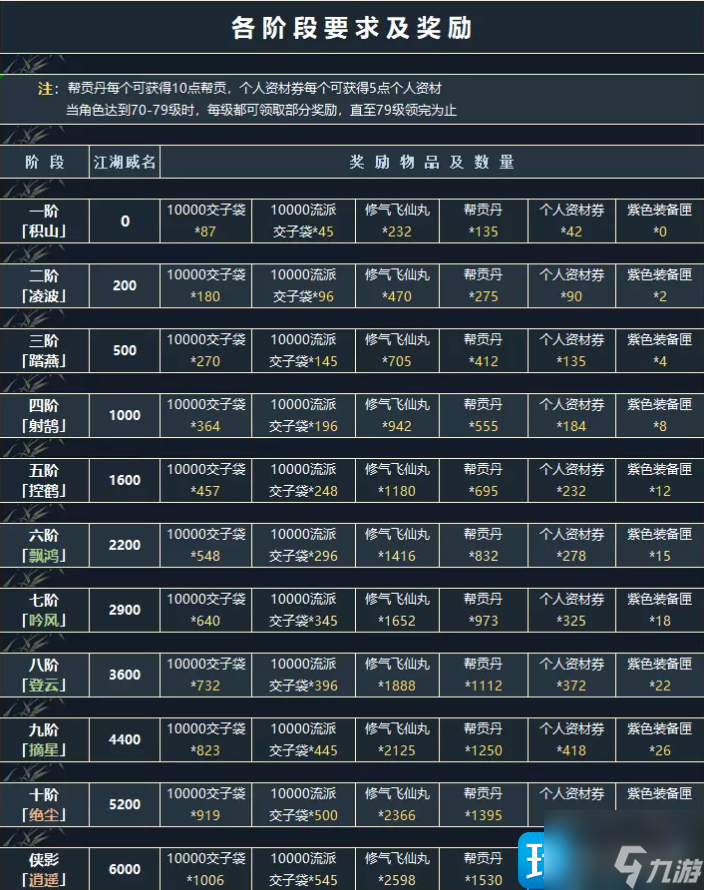
Task: Click the 帮贡丹 *135 cell
Action: point(483,221)
